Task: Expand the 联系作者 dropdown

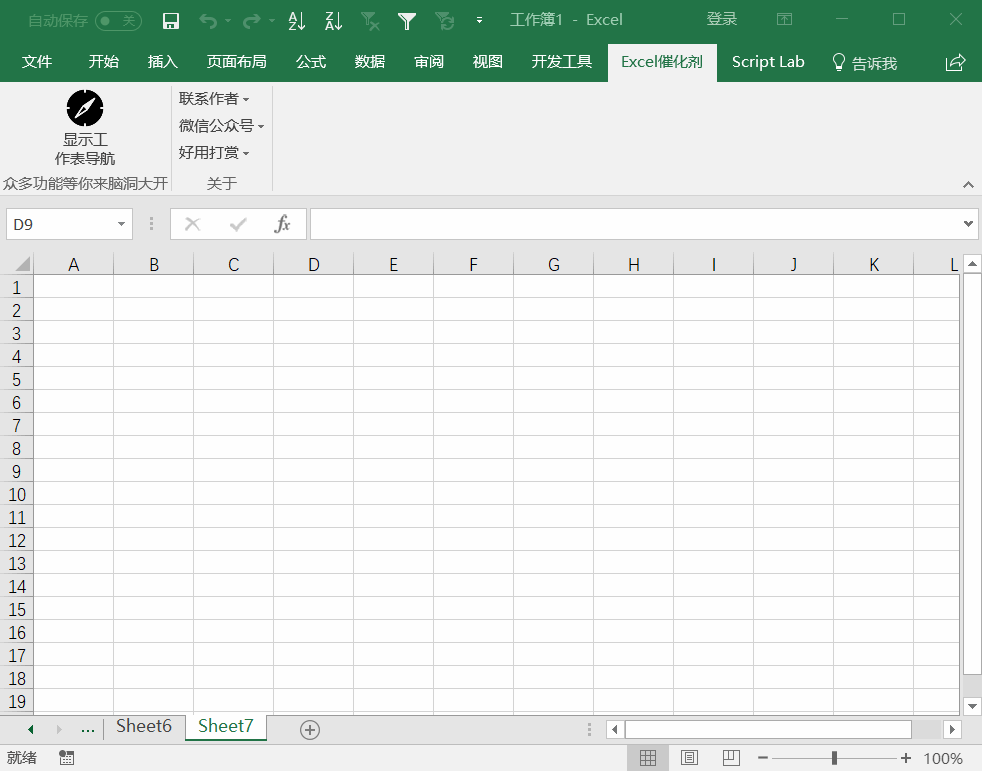Action: pyautogui.click(x=214, y=99)
